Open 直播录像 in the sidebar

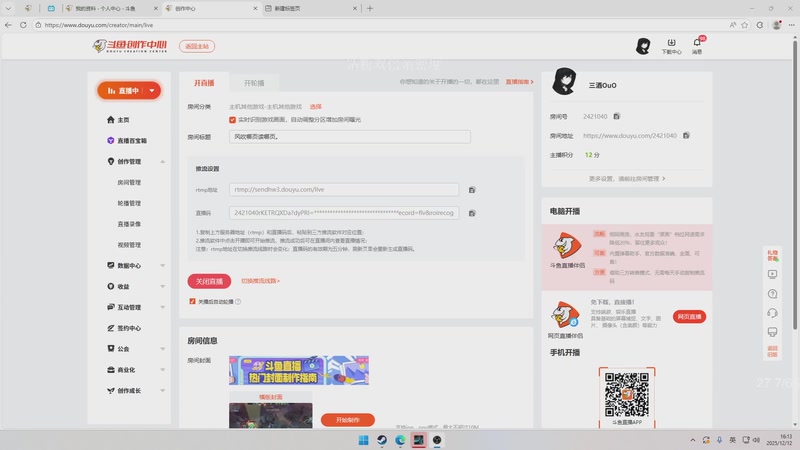[x=129, y=224]
